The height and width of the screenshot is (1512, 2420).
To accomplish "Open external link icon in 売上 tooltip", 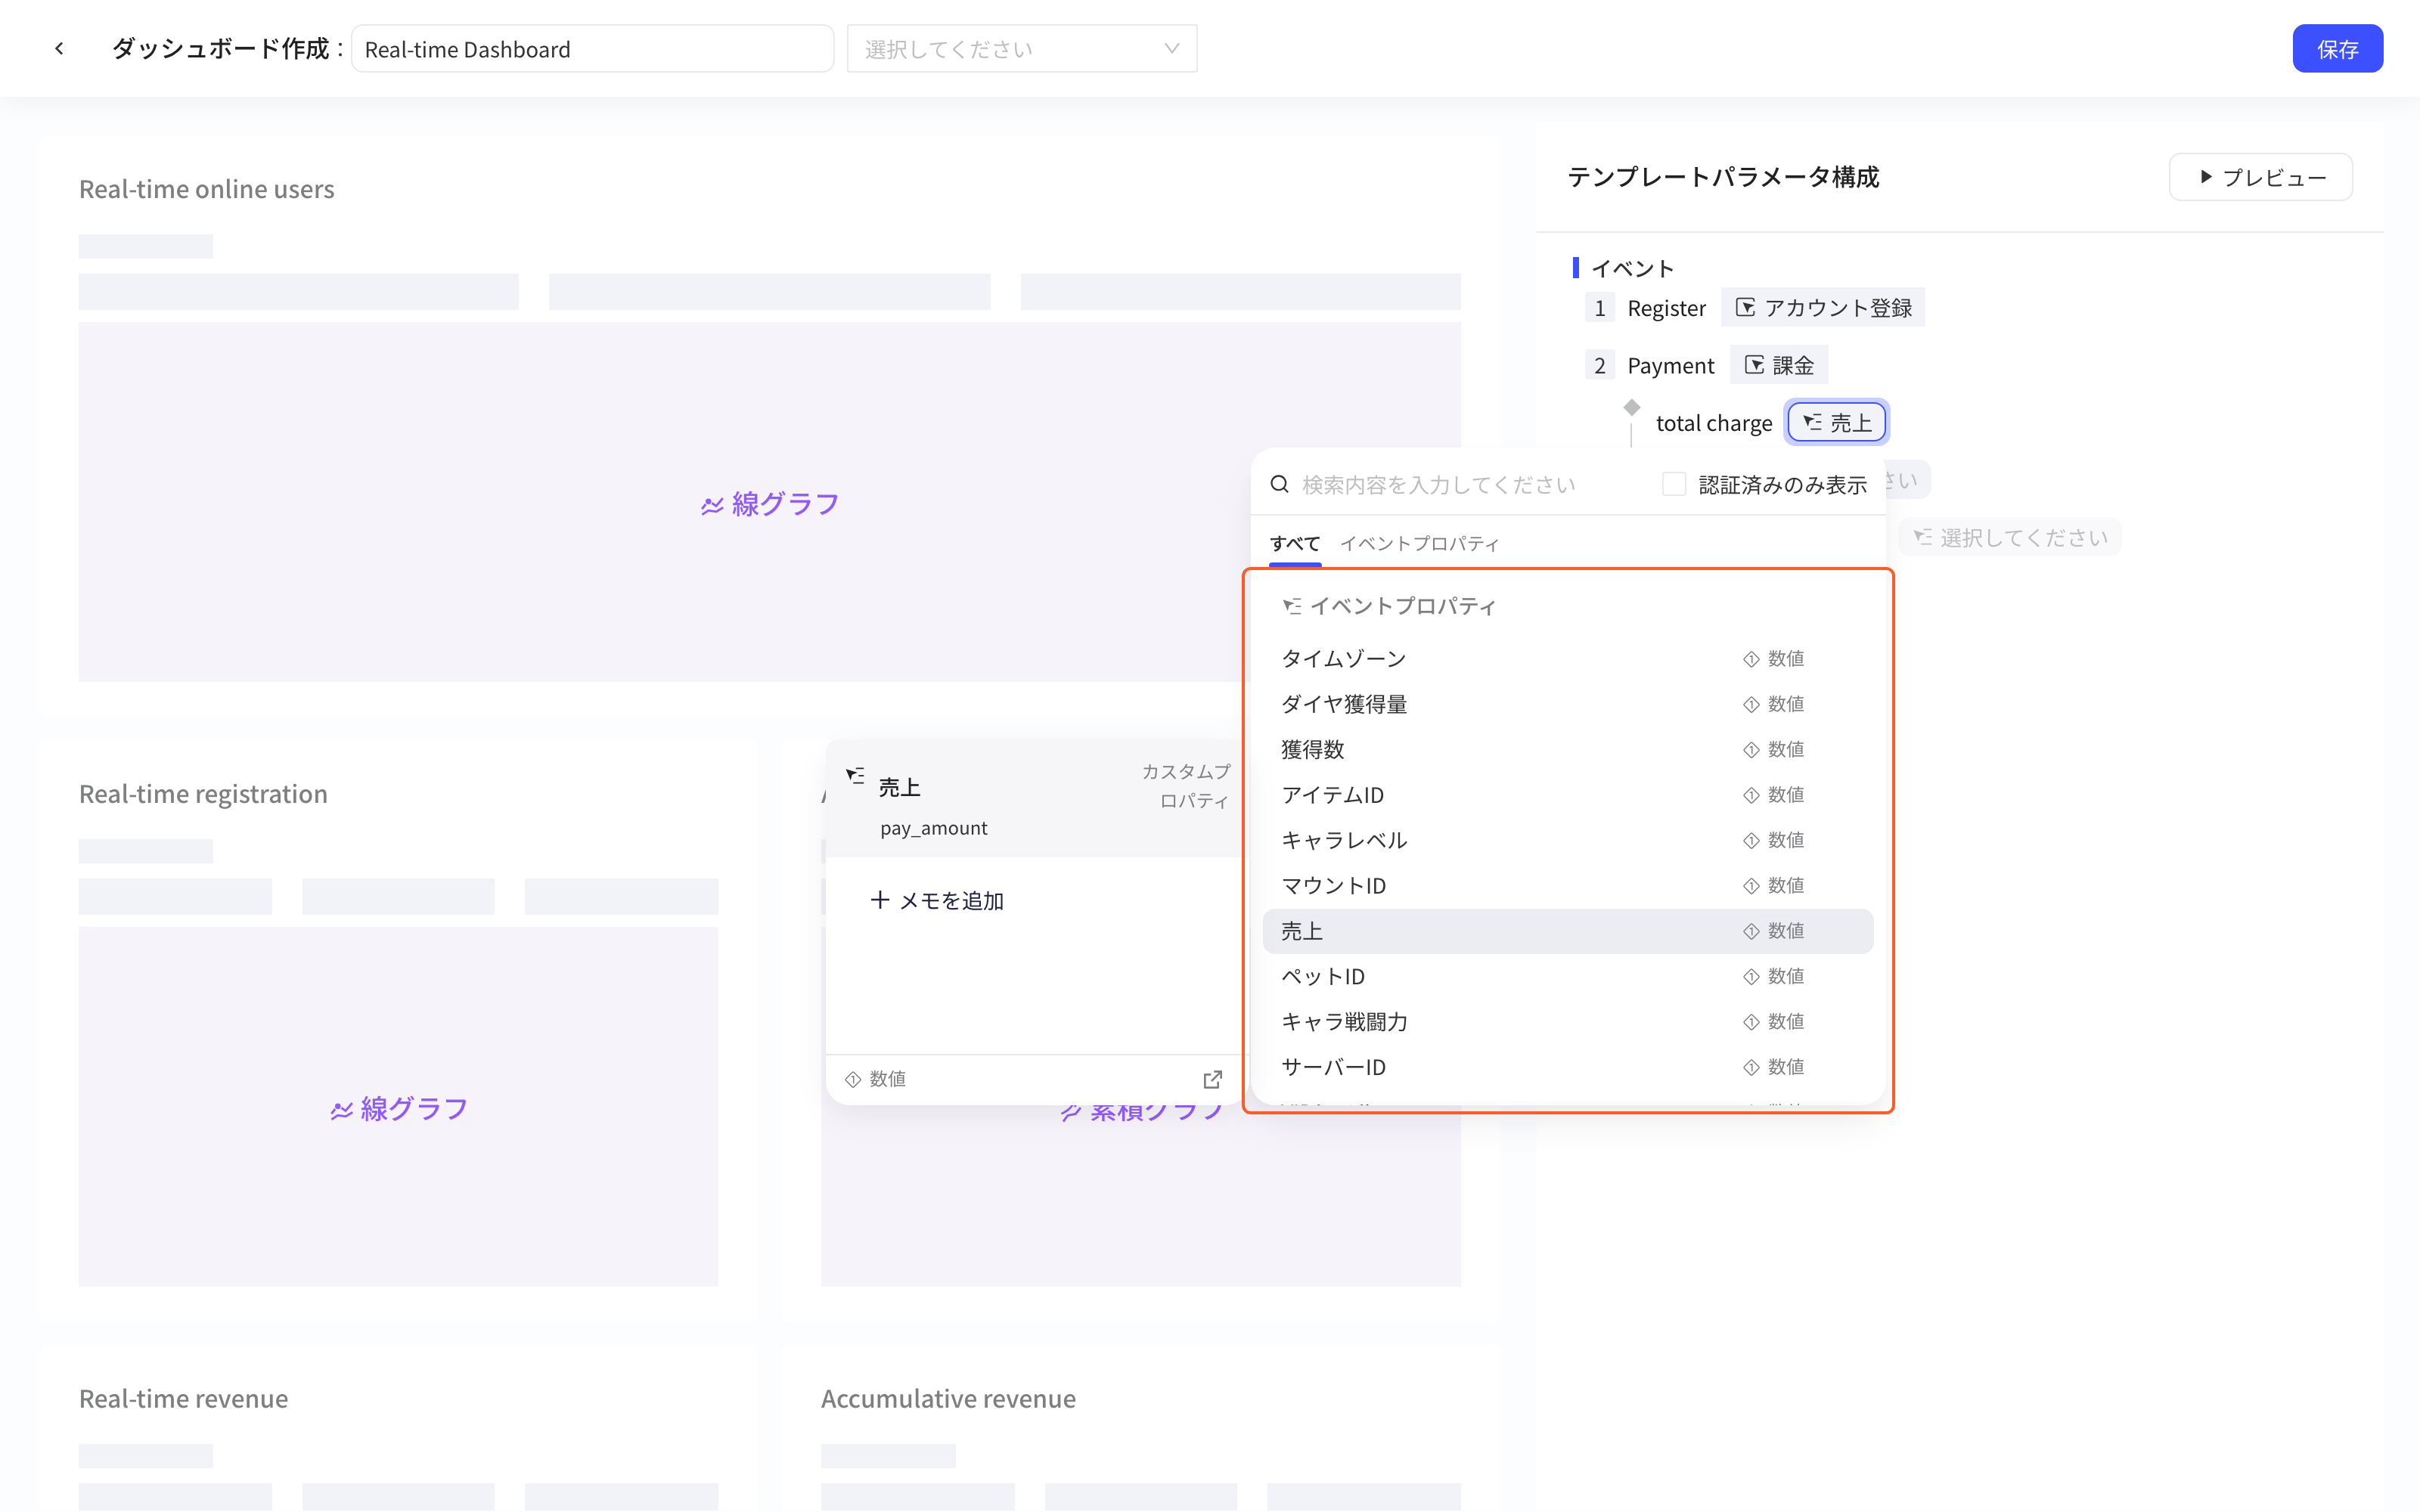I will (1212, 1079).
